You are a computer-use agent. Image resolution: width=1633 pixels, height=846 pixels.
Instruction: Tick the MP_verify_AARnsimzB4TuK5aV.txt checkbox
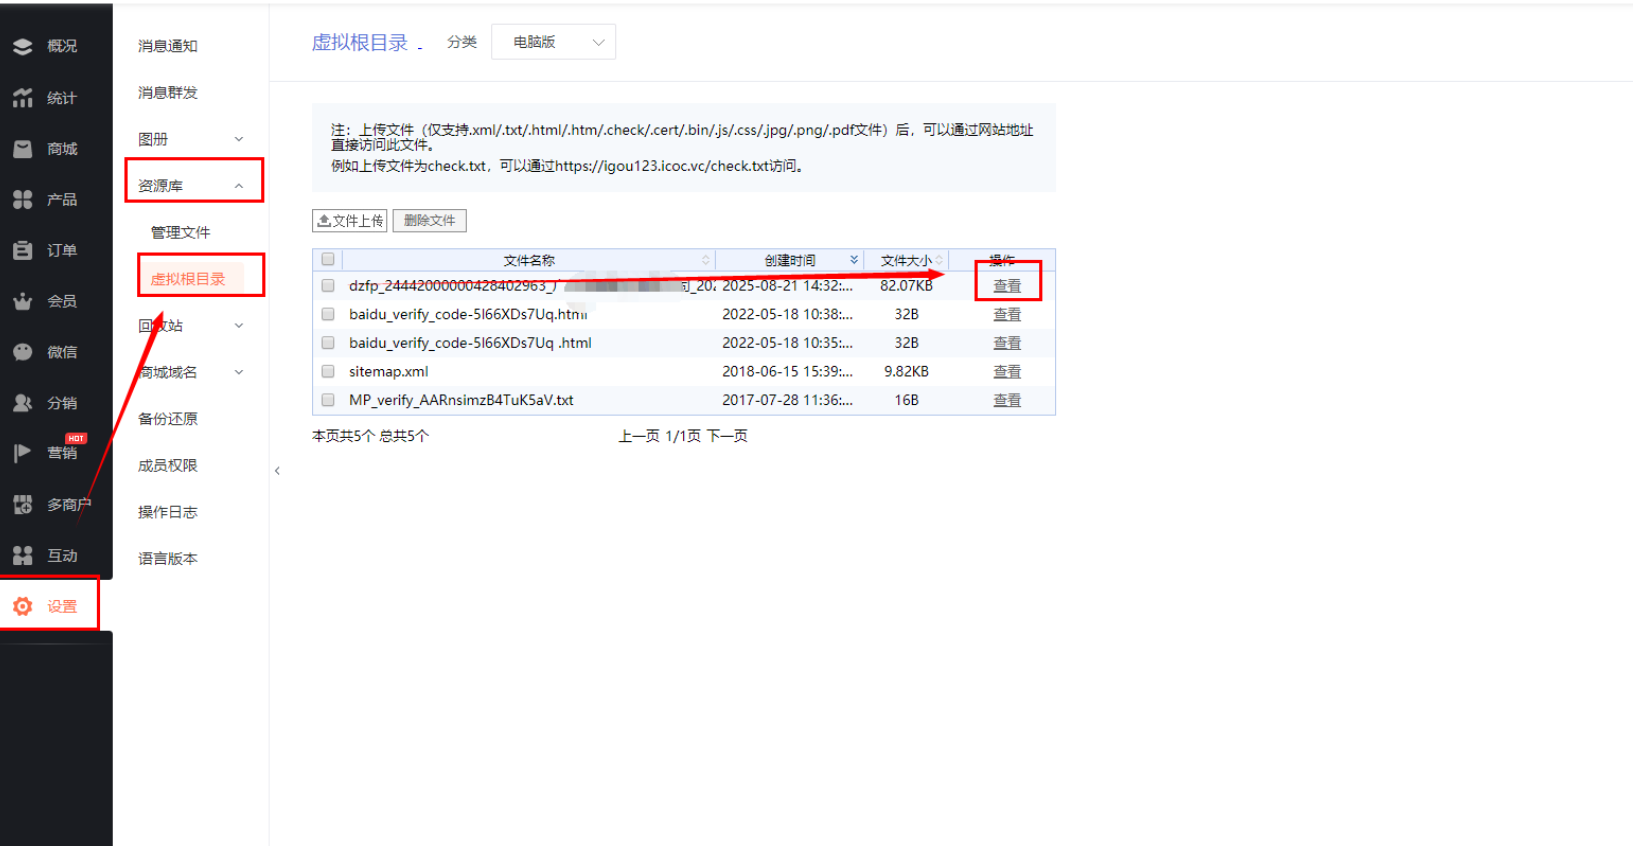coord(328,400)
